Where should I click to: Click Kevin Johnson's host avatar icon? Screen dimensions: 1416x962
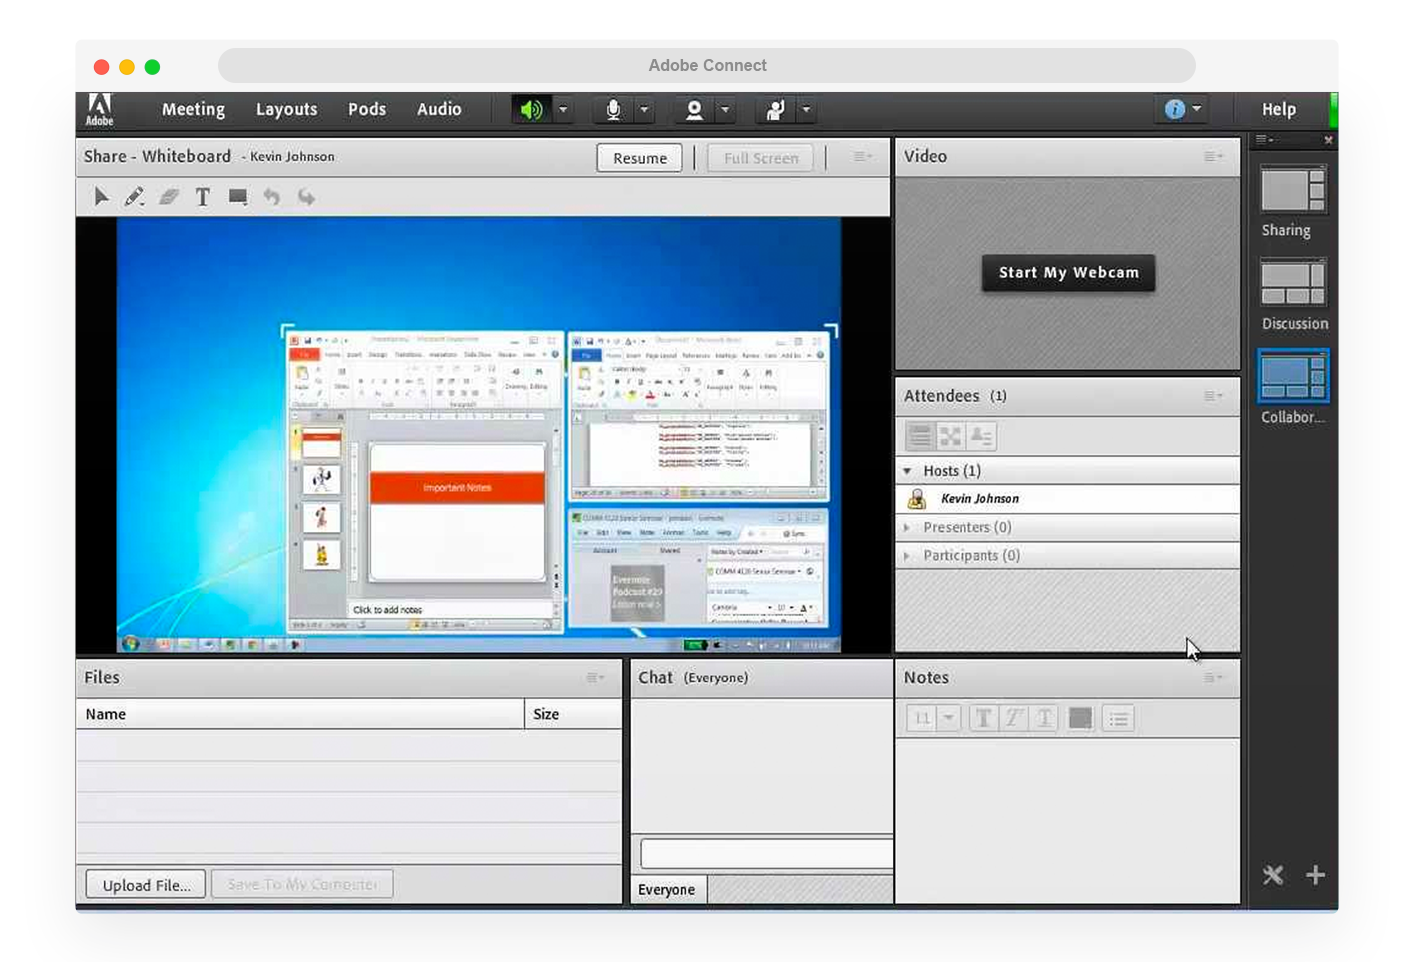click(916, 499)
